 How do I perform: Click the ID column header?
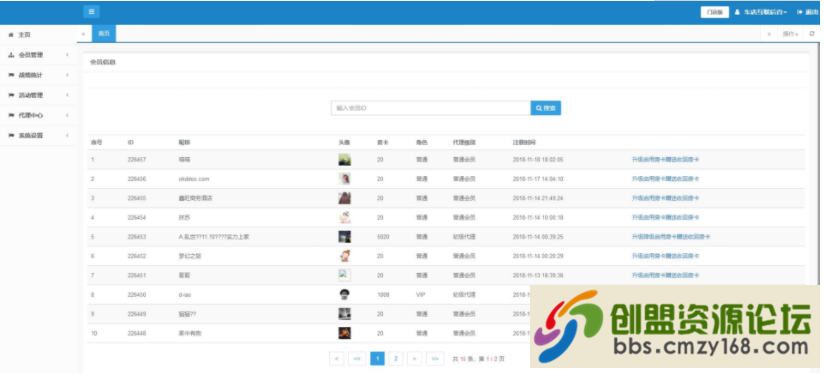point(130,142)
